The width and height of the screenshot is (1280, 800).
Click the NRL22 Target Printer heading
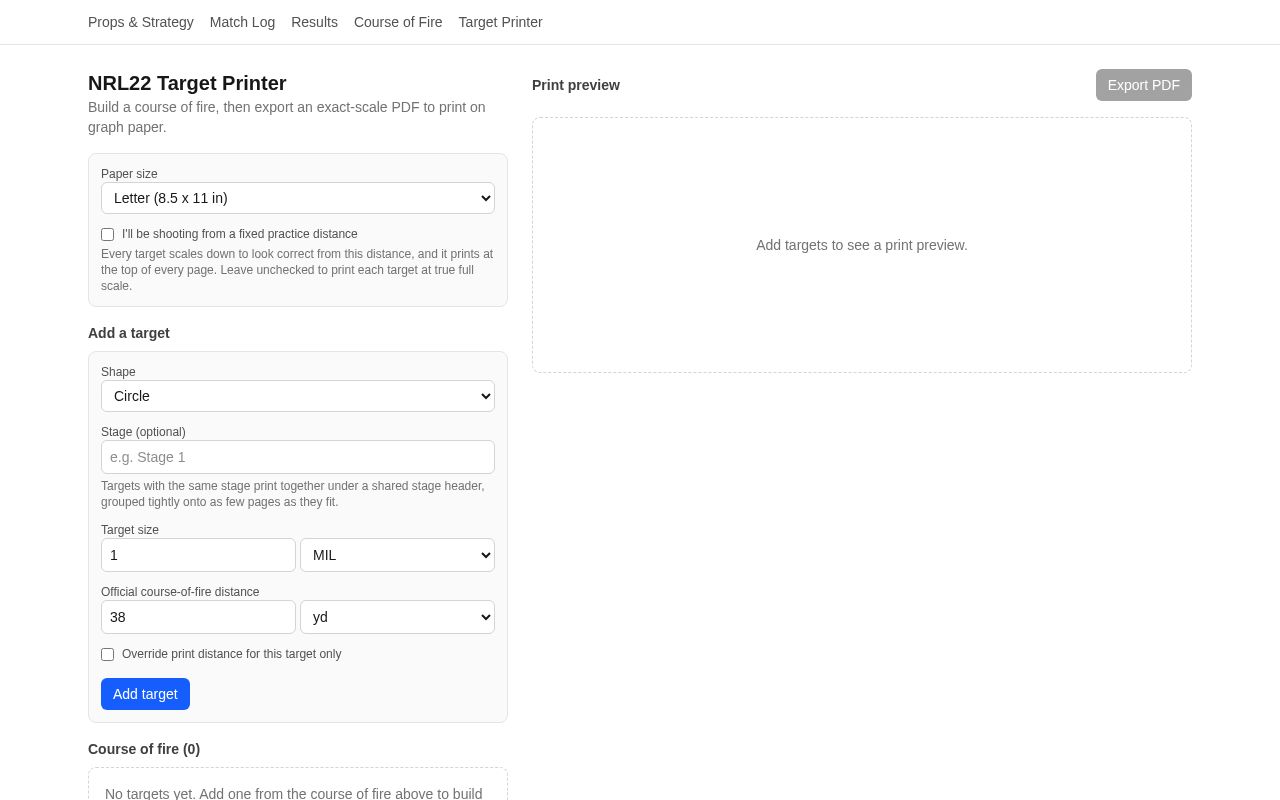click(187, 83)
